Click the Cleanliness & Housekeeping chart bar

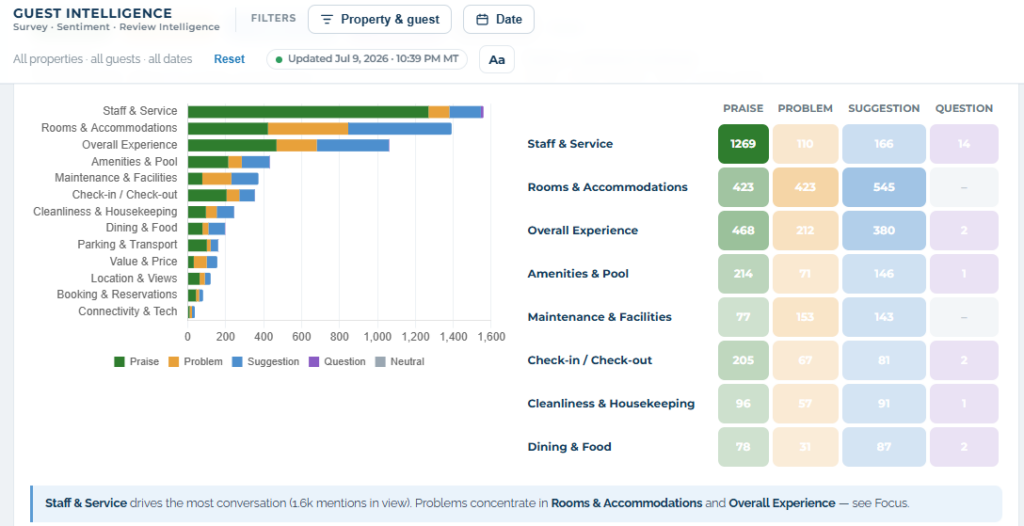click(211, 212)
